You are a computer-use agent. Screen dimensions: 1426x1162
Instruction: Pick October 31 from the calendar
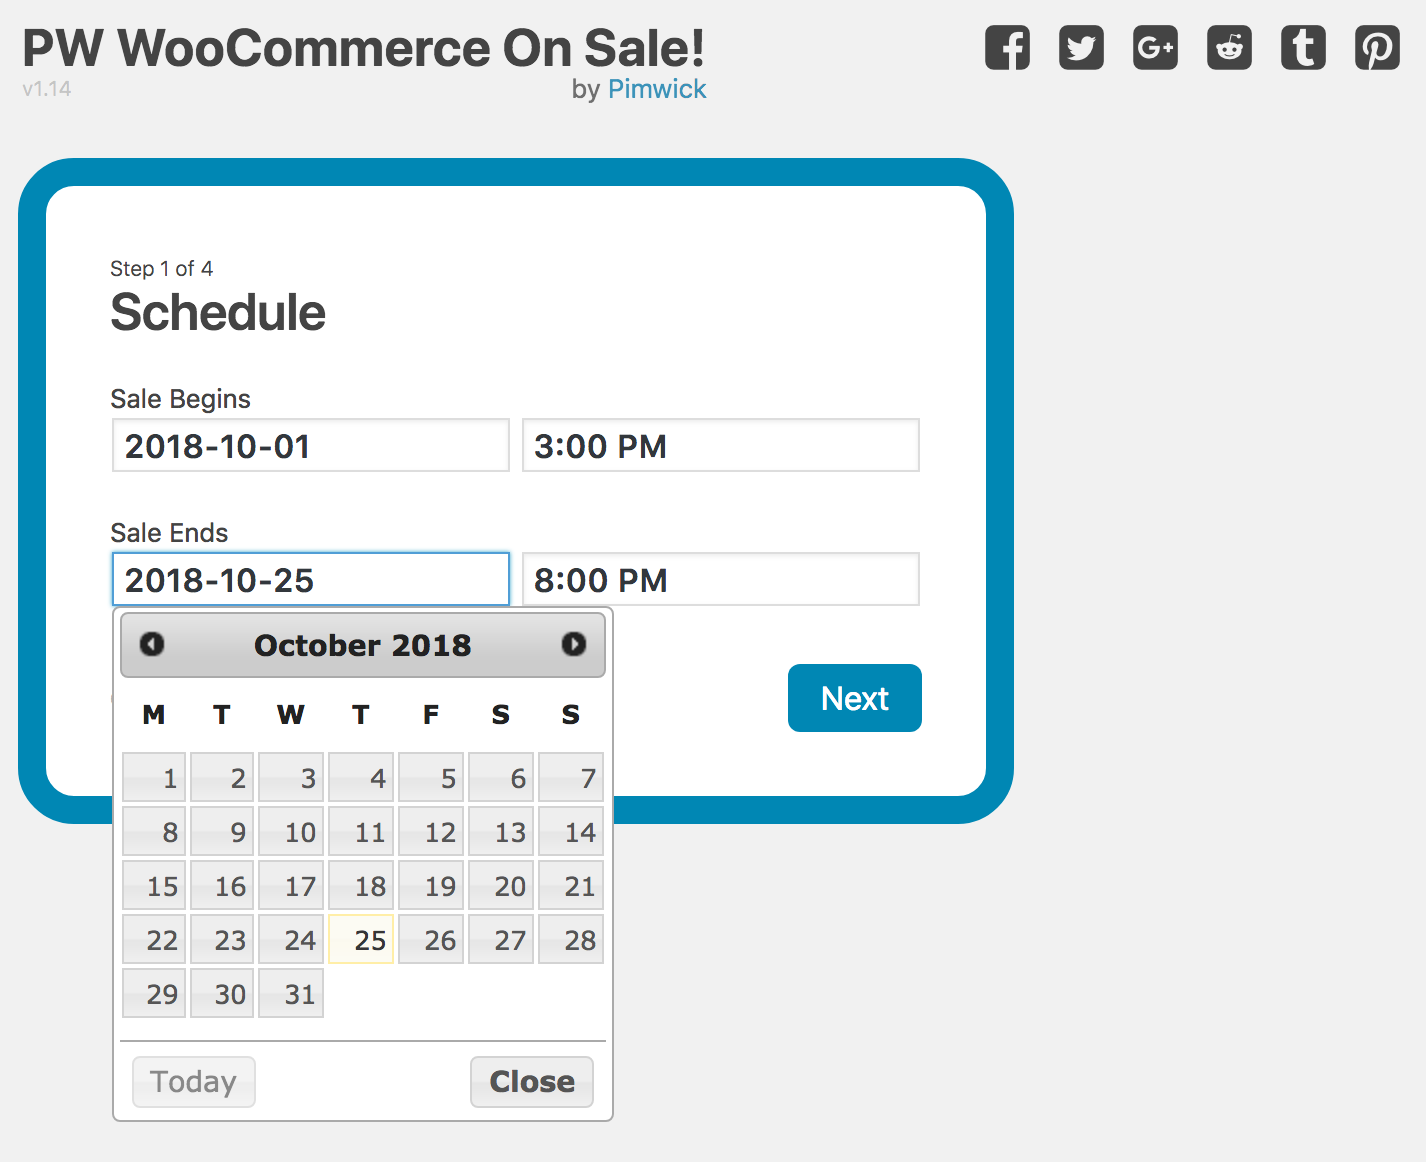[291, 992]
